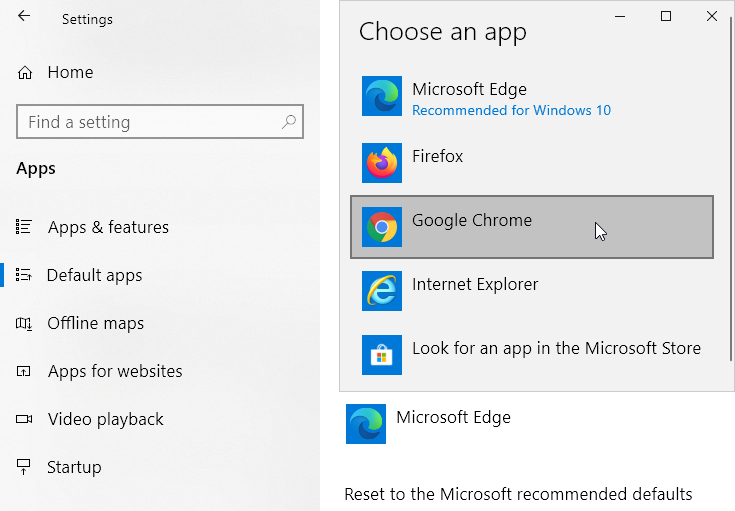This screenshot has width=735, height=511.
Task: Choose Internet Explorer from the list
Action: (x=532, y=291)
